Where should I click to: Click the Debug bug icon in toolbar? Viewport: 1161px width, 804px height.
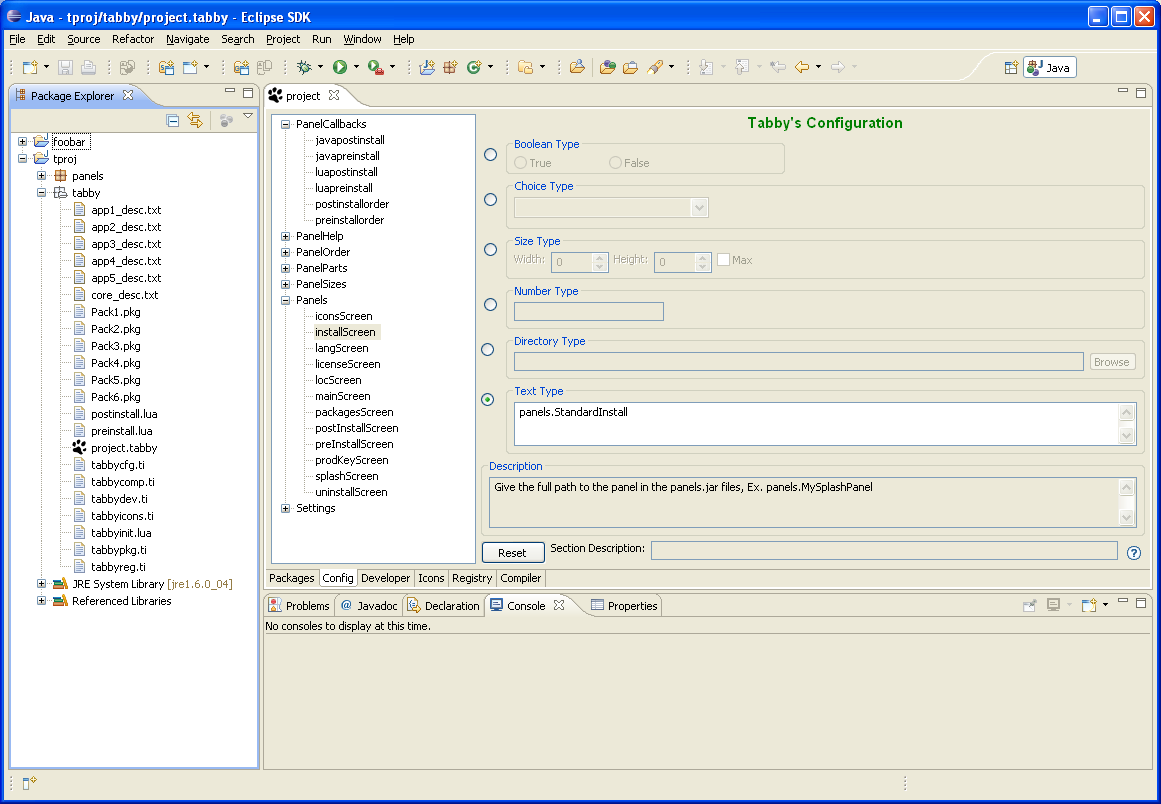304,67
